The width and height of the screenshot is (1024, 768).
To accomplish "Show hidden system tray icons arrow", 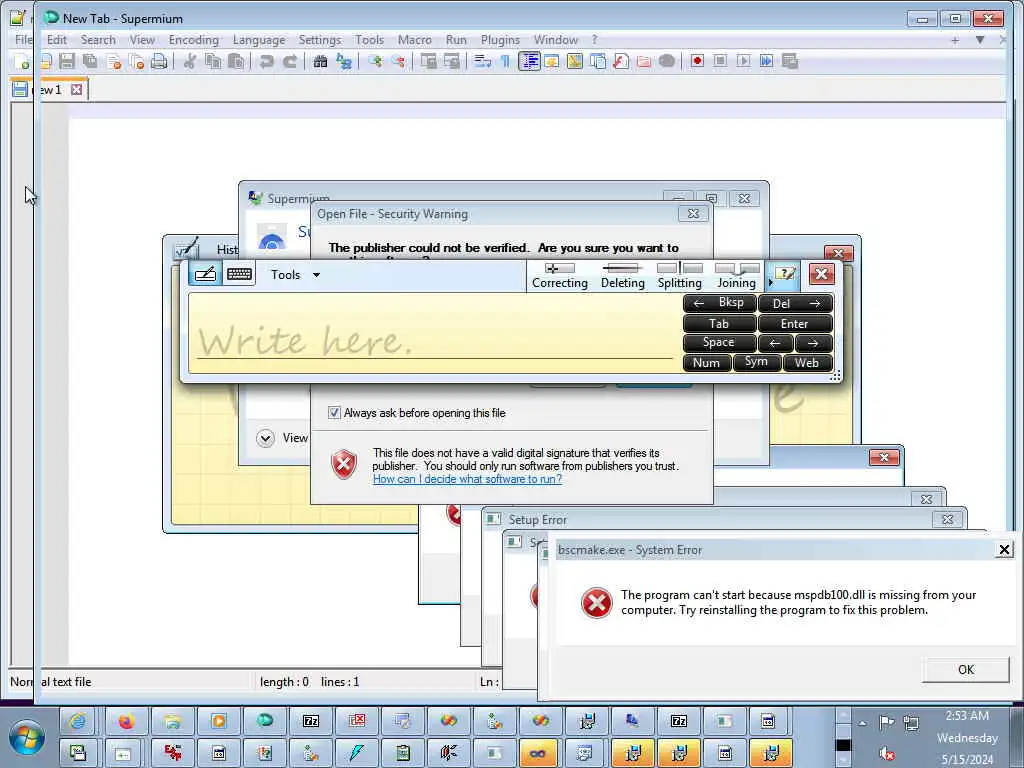I will (x=863, y=723).
